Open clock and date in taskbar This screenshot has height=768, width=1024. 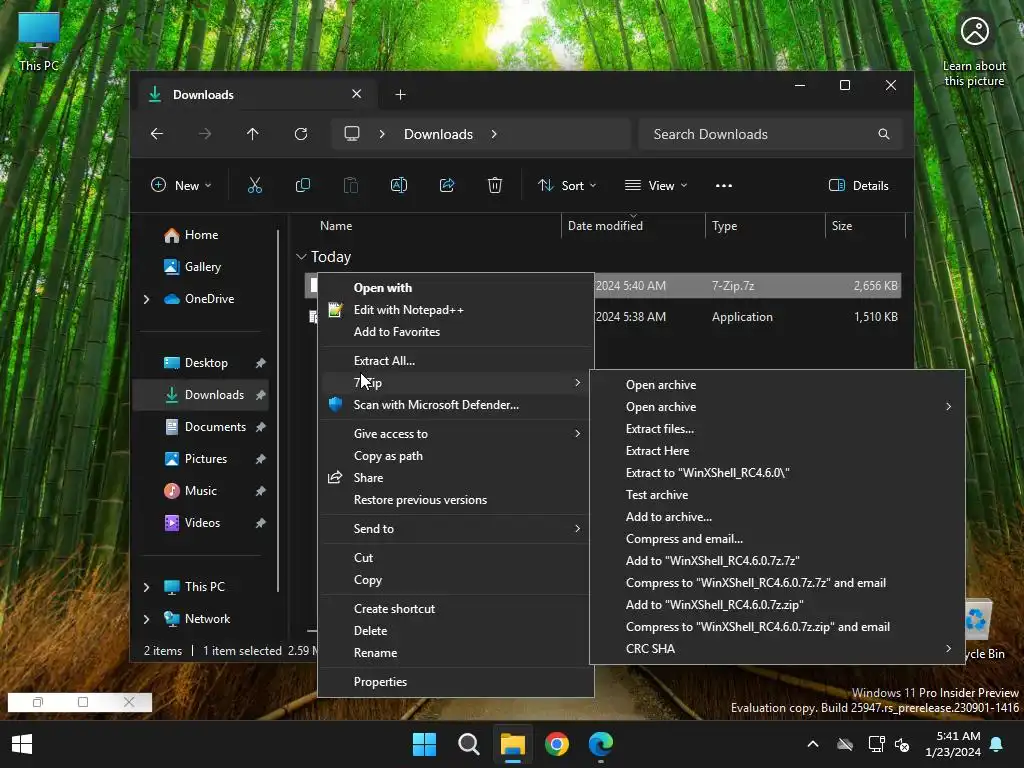tap(953, 744)
